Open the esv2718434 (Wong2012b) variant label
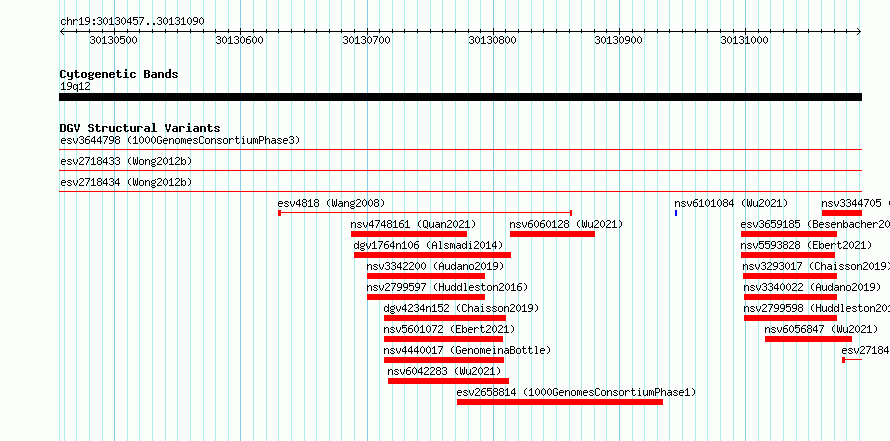The width and height of the screenshot is (890, 441). click(126, 182)
